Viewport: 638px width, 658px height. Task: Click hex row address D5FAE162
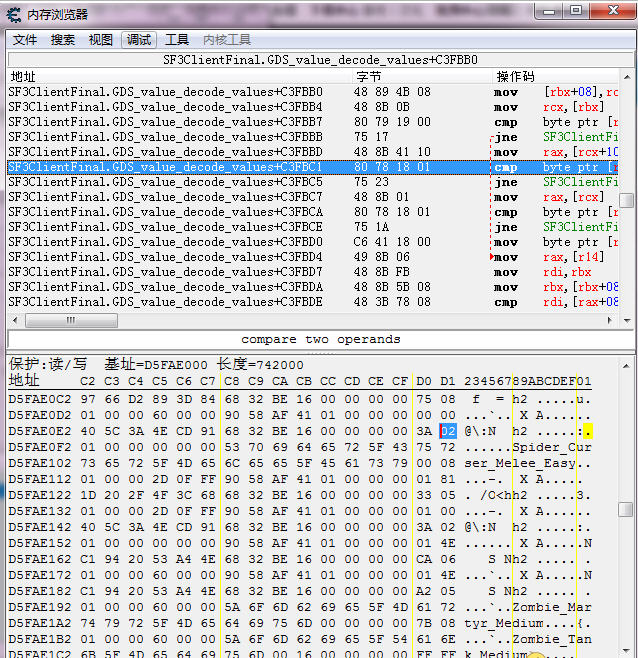coord(40,559)
